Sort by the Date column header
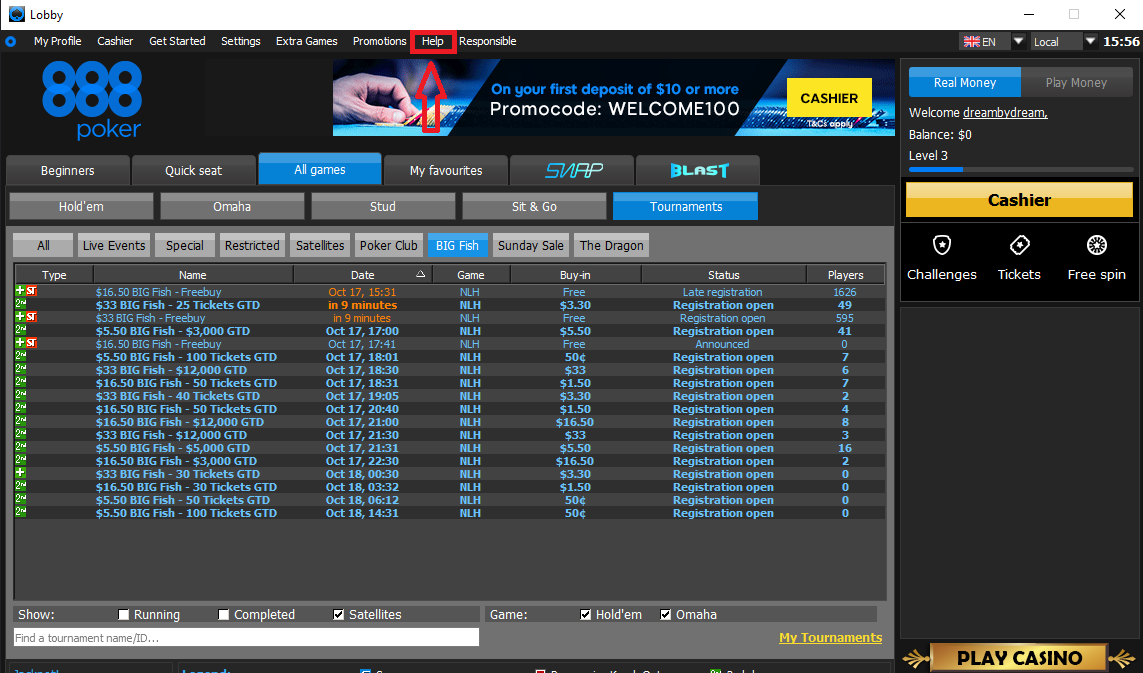The image size is (1143, 673). 363,275
